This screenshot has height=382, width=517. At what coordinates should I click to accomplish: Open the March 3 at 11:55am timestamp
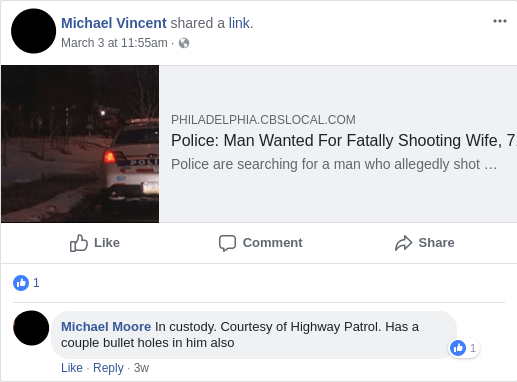[114, 43]
